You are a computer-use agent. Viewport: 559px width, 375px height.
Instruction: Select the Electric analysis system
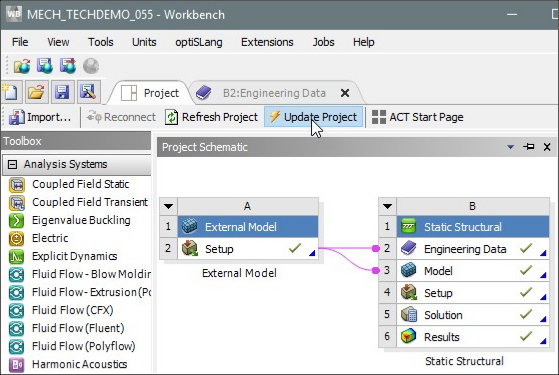pyautogui.click(x=50, y=238)
